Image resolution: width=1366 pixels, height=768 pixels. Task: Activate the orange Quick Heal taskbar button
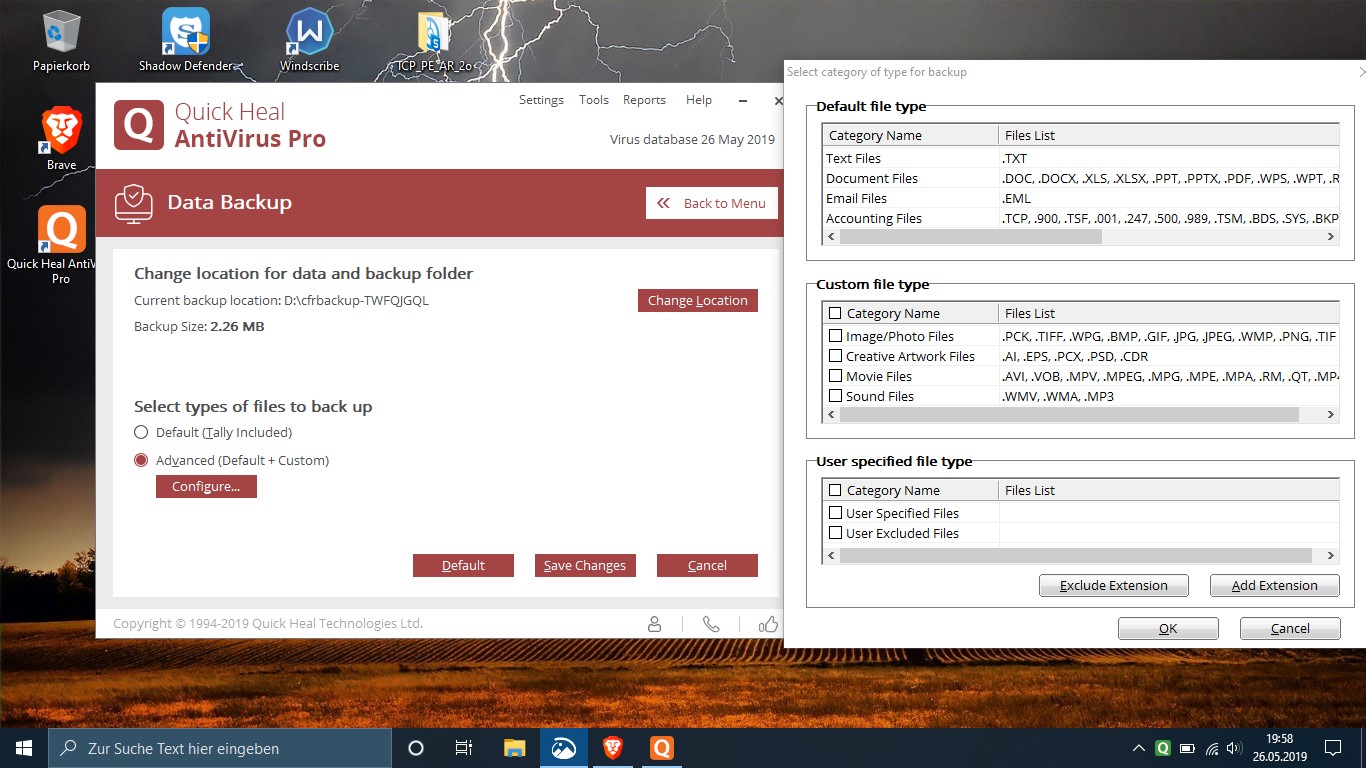[x=661, y=748]
